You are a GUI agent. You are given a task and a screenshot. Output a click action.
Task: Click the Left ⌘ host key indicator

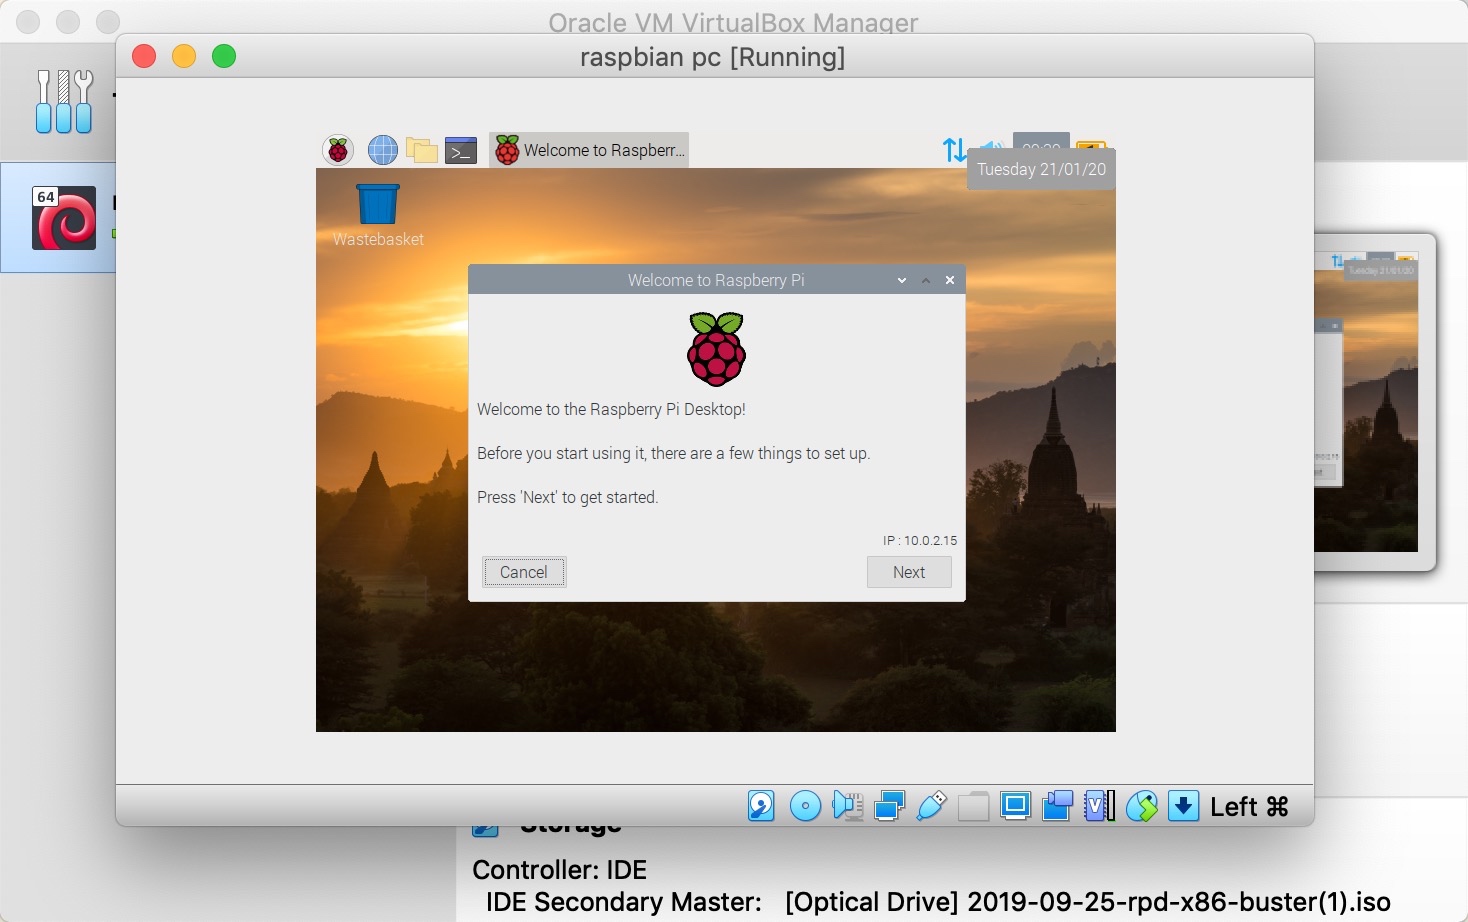(1249, 807)
